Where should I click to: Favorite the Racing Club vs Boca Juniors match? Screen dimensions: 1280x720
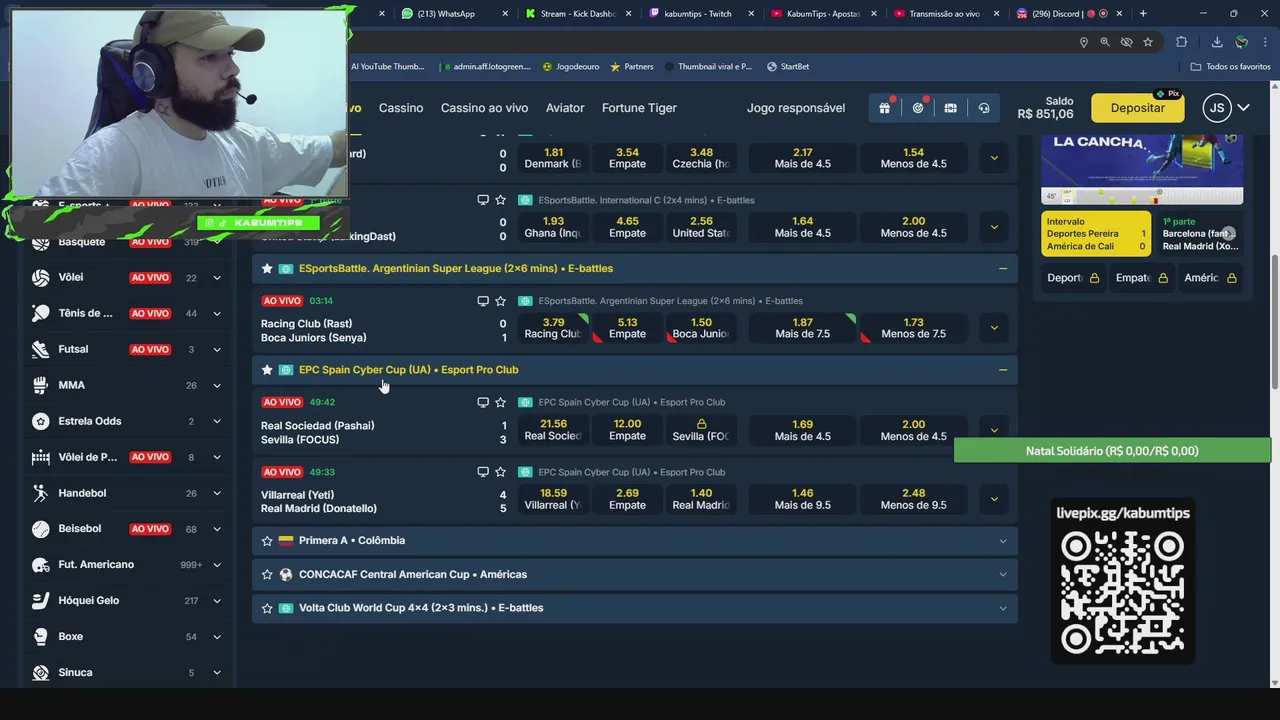click(x=500, y=301)
